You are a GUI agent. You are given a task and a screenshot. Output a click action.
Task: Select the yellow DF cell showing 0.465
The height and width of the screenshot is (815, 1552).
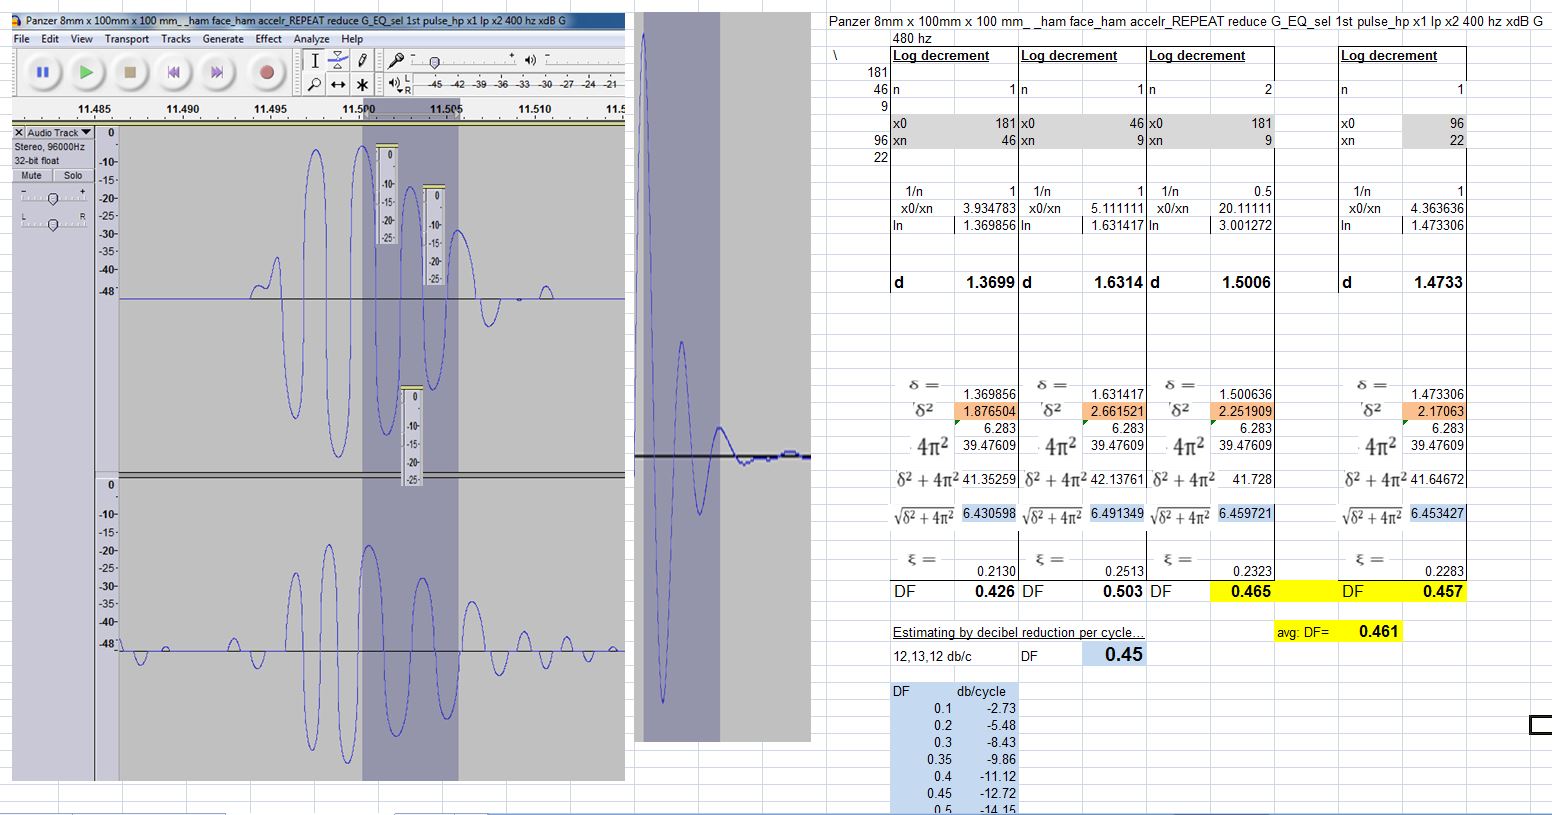(1241, 591)
